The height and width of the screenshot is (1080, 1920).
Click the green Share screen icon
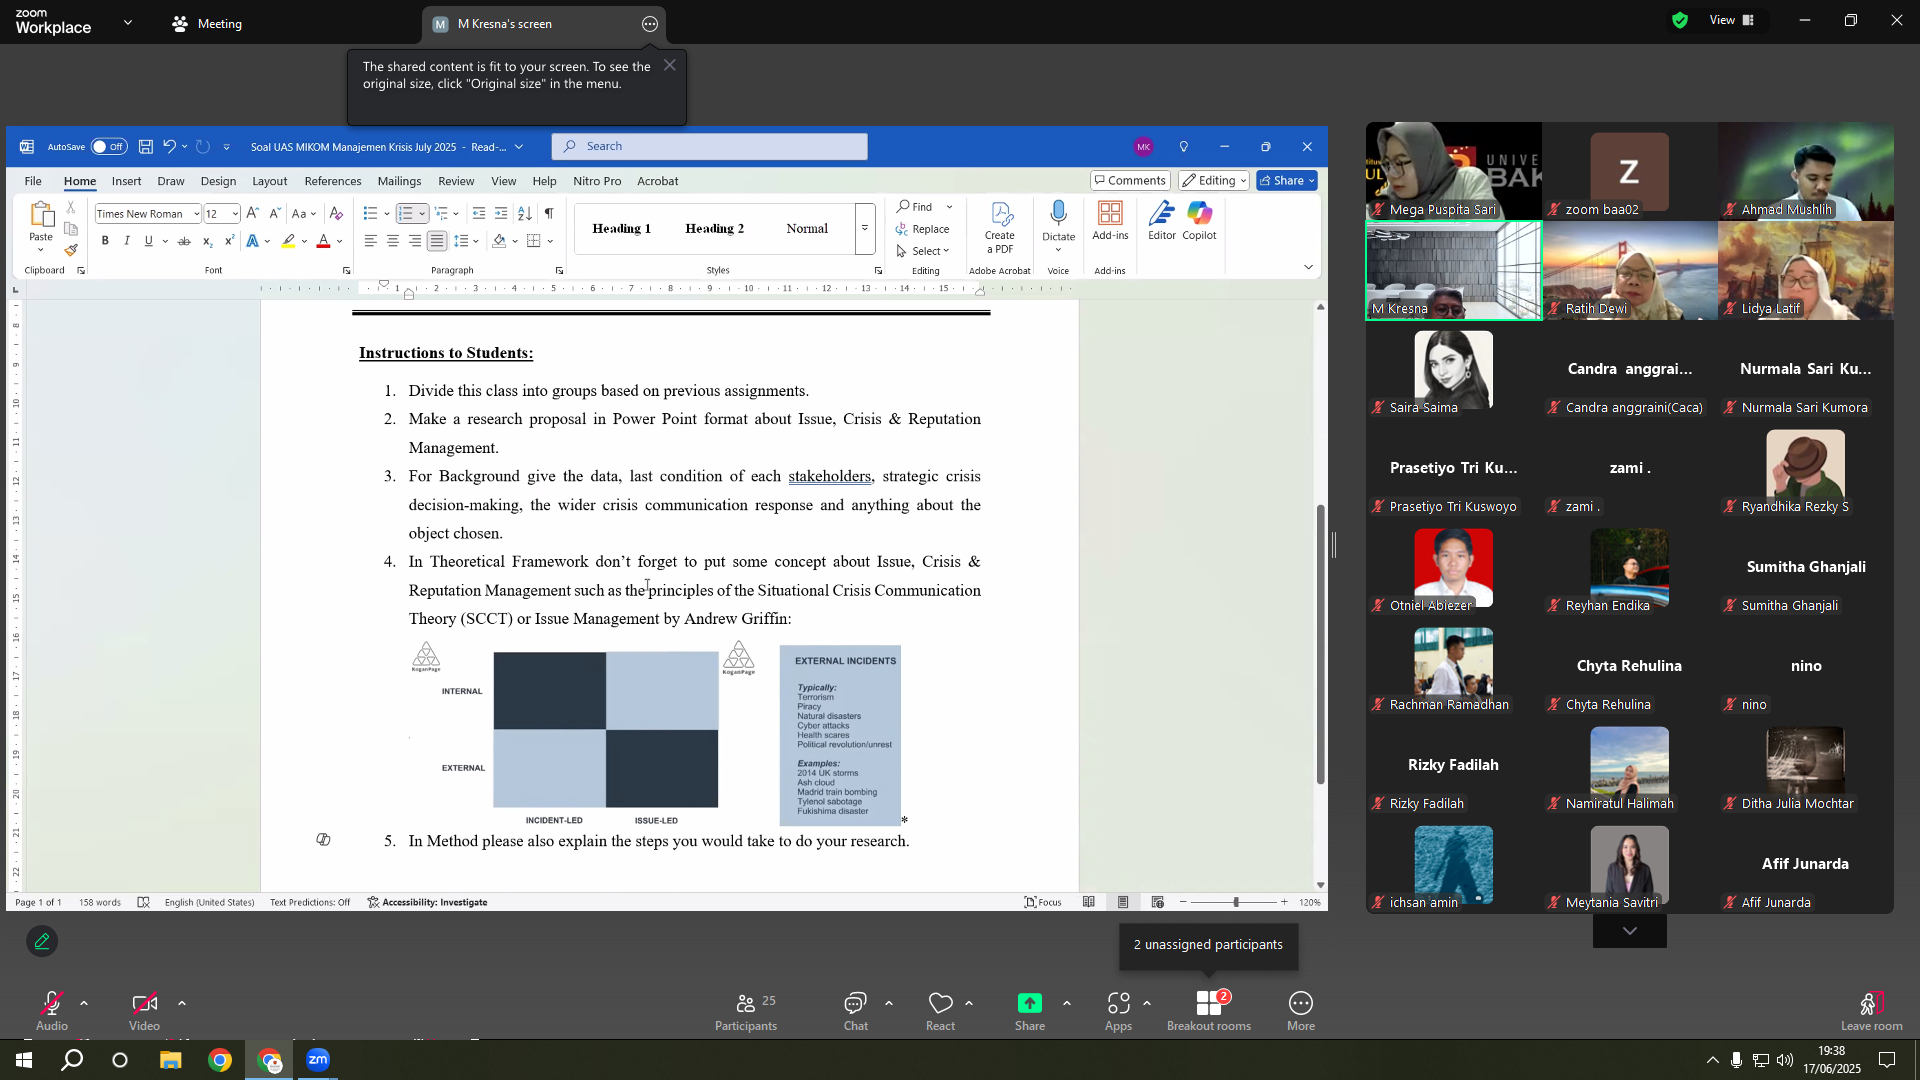(x=1029, y=1003)
